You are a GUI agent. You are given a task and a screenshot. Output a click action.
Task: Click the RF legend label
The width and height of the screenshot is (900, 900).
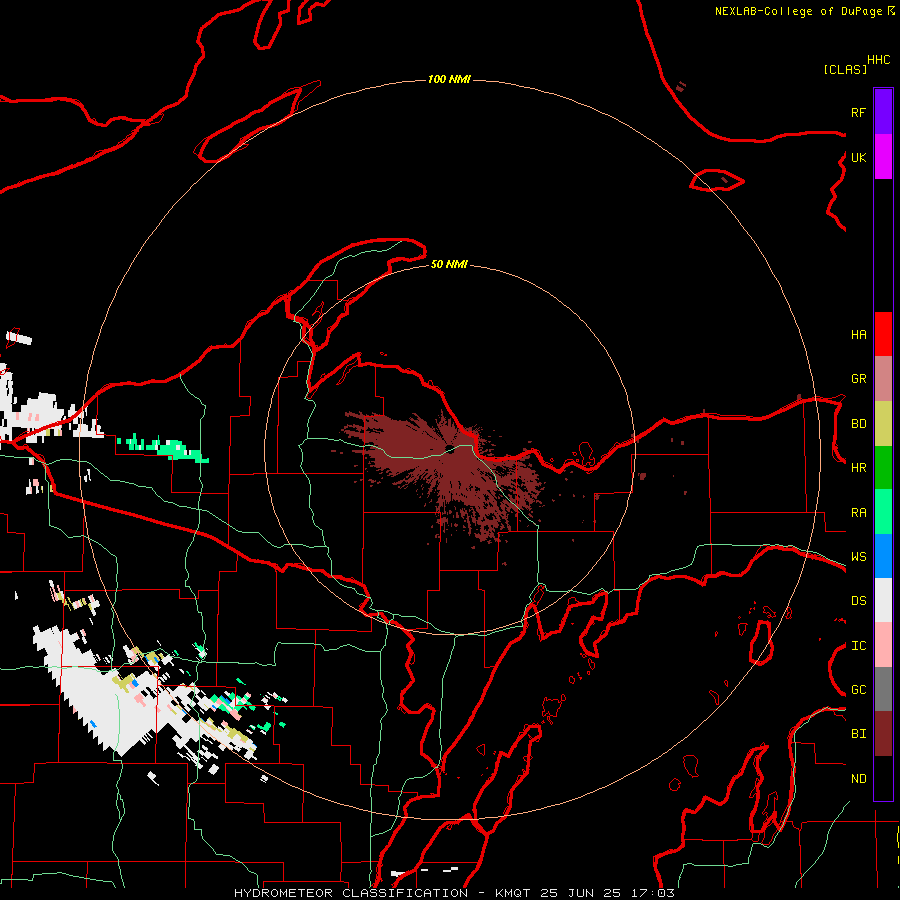coord(858,112)
